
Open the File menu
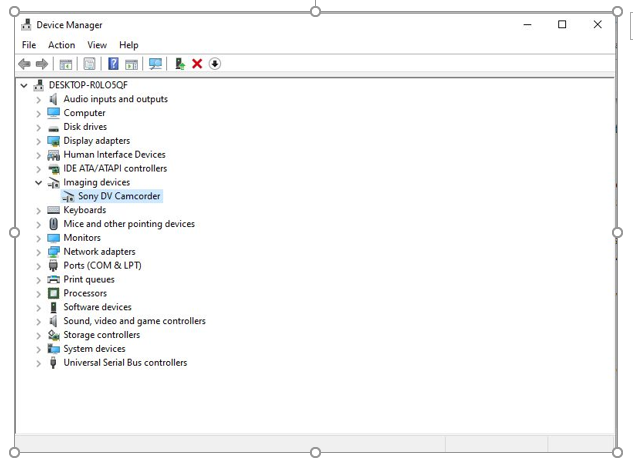tap(29, 45)
